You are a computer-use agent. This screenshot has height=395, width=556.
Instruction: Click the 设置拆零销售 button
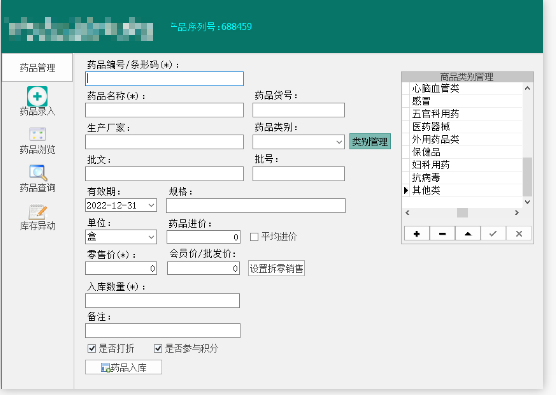coord(276,268)
